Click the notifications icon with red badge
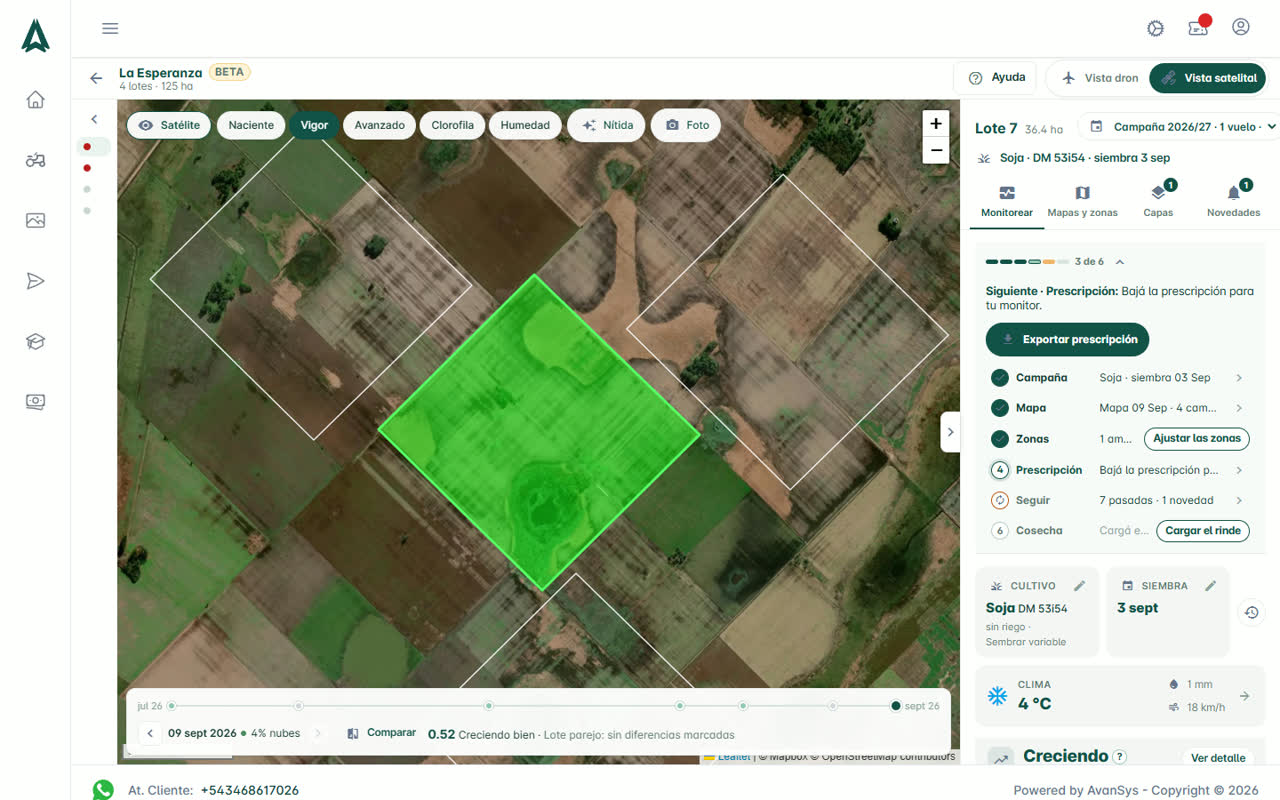Screen dimensions: 1280x800 [x=1198, y=27]
